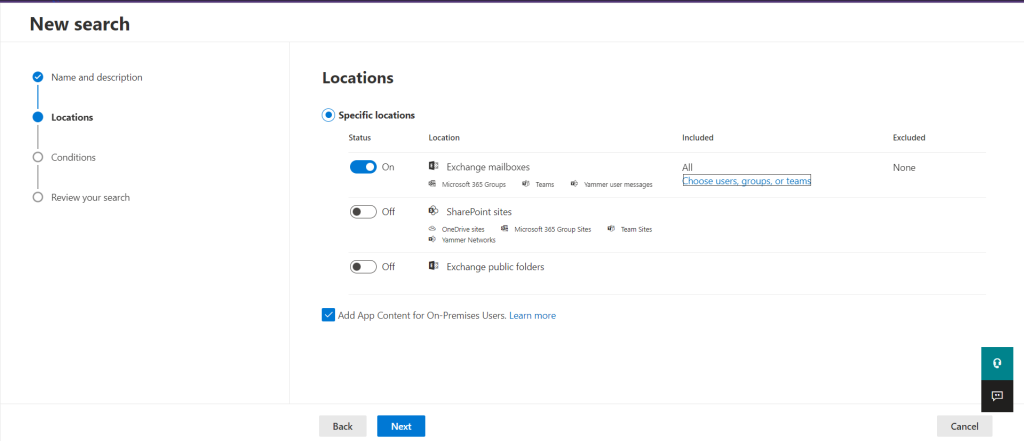Click the SharePoint sites icon
1024x441 pixels.
click(x=433, y=211)
